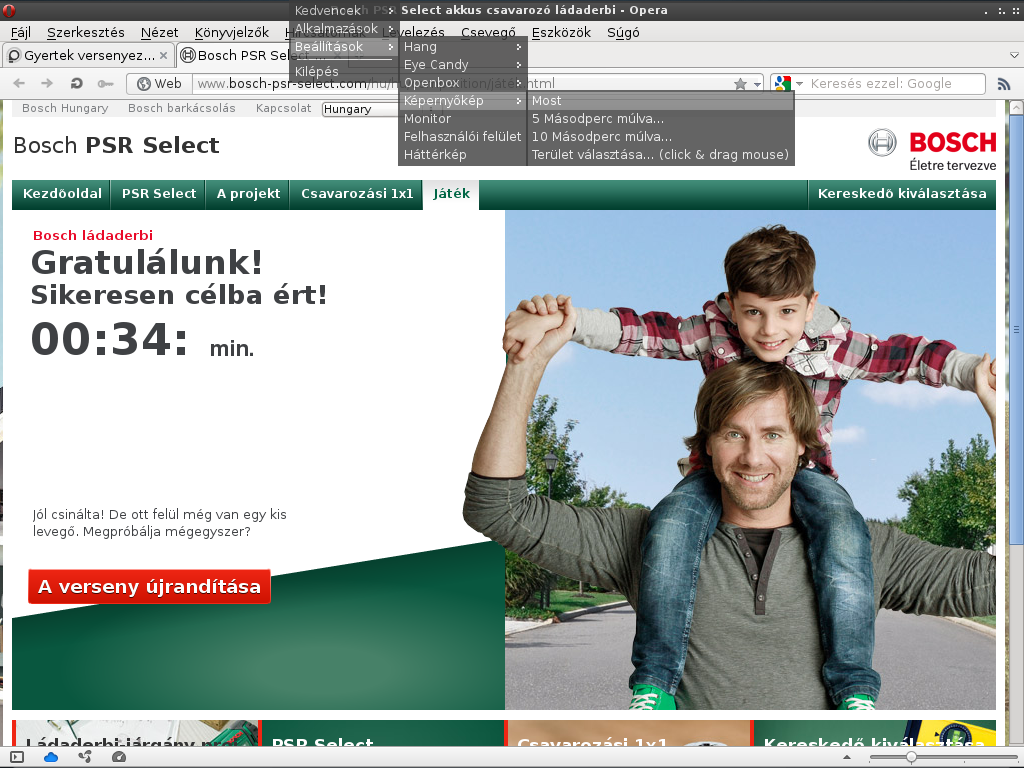Open Opera Link cloud icon
The width and height of the screenshot is (1024, 768).
point(51,757)
